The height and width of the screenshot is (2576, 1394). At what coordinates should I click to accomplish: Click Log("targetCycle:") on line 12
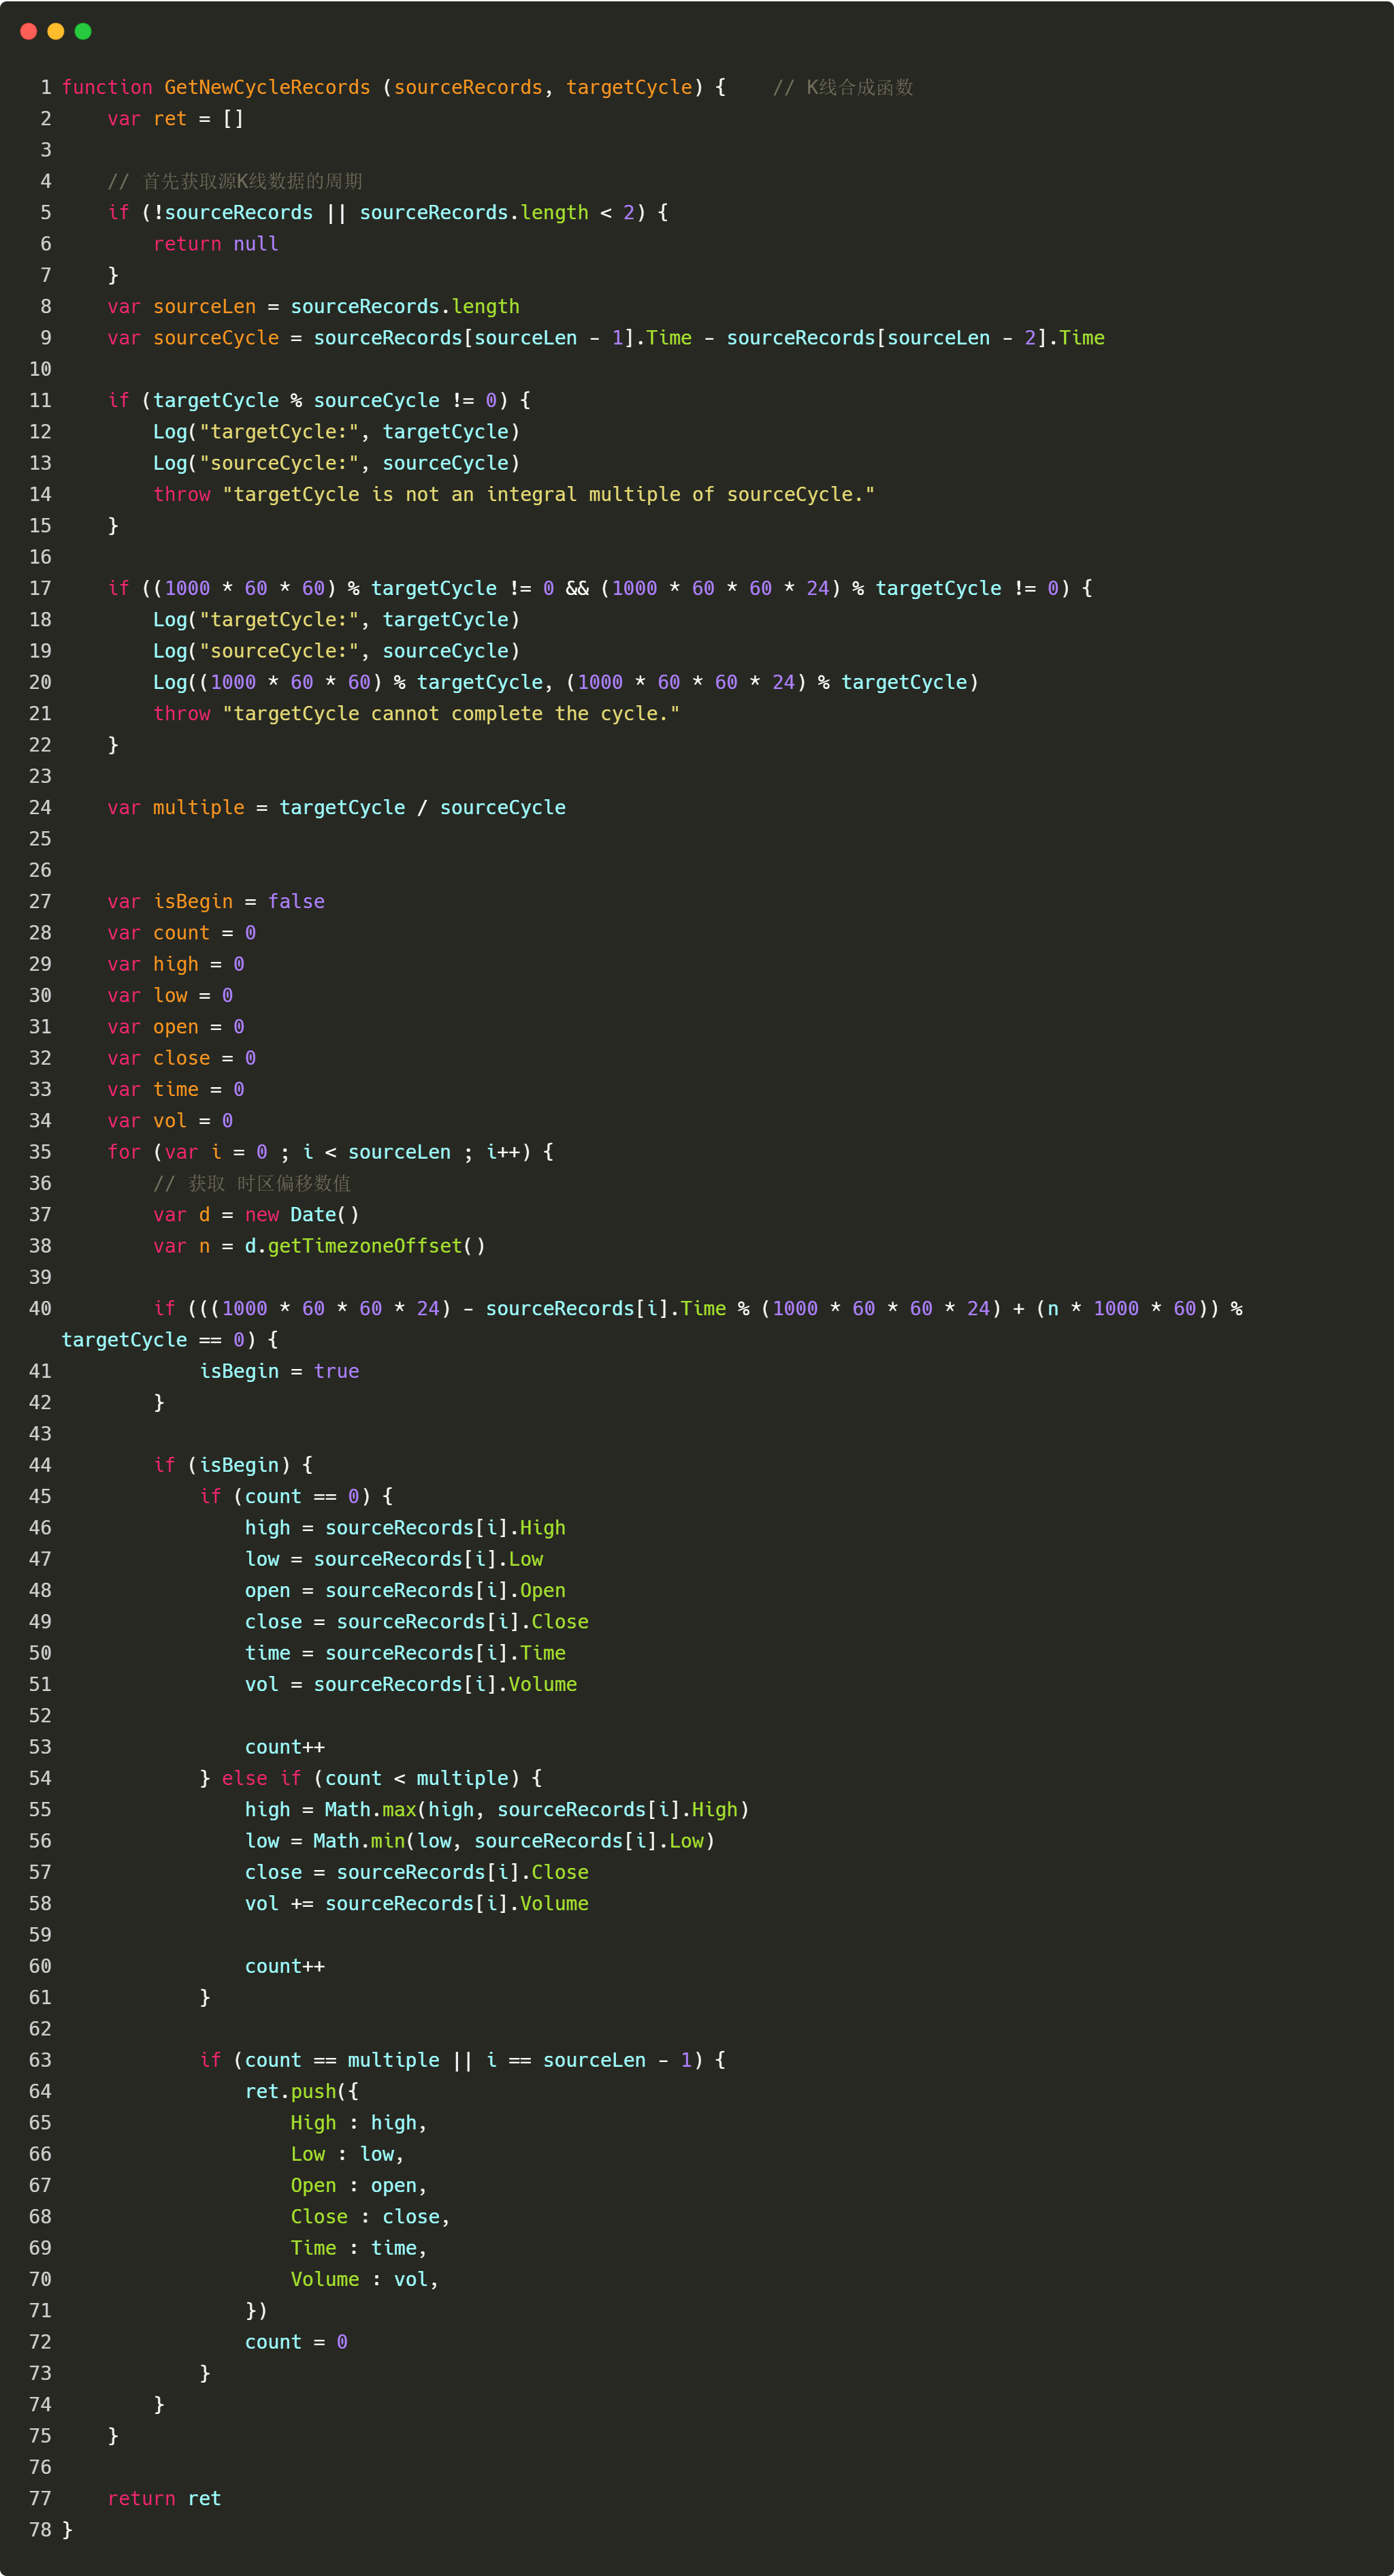[337, 432]
